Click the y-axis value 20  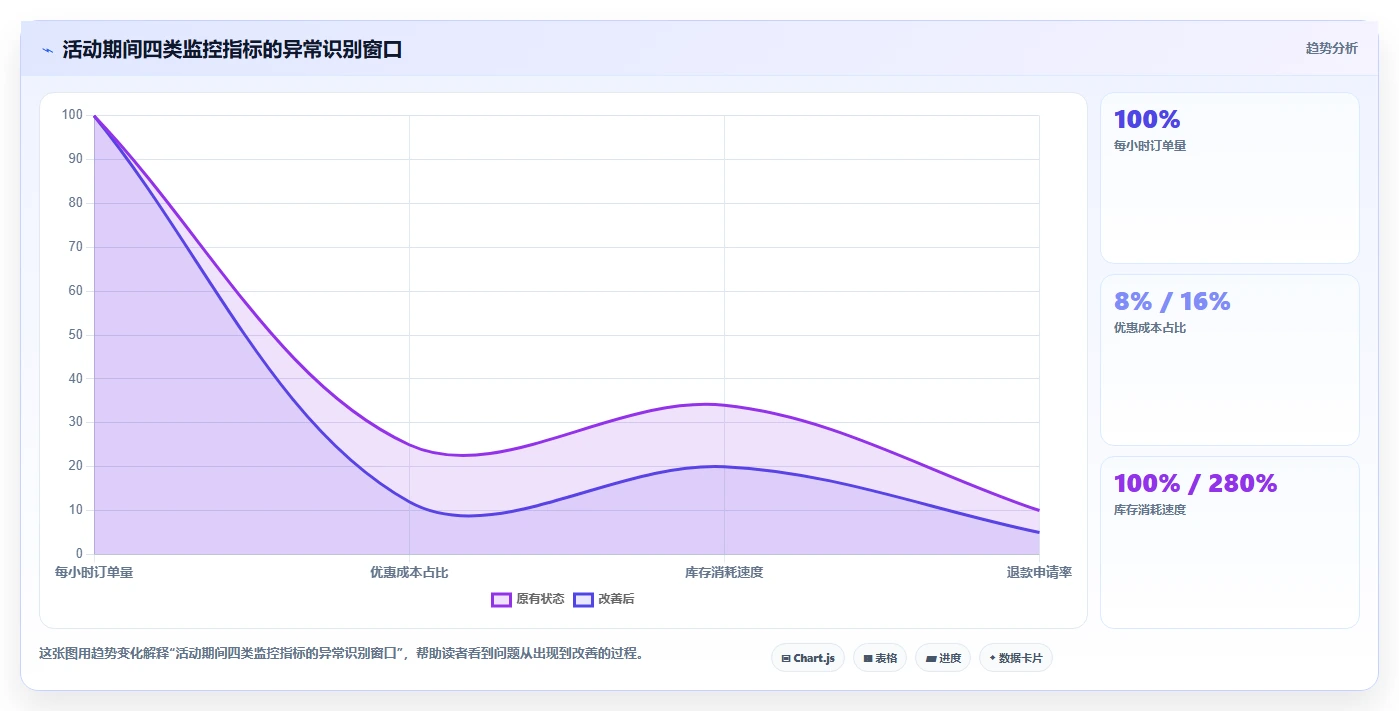pyautogui.click(x=75, y=466)
